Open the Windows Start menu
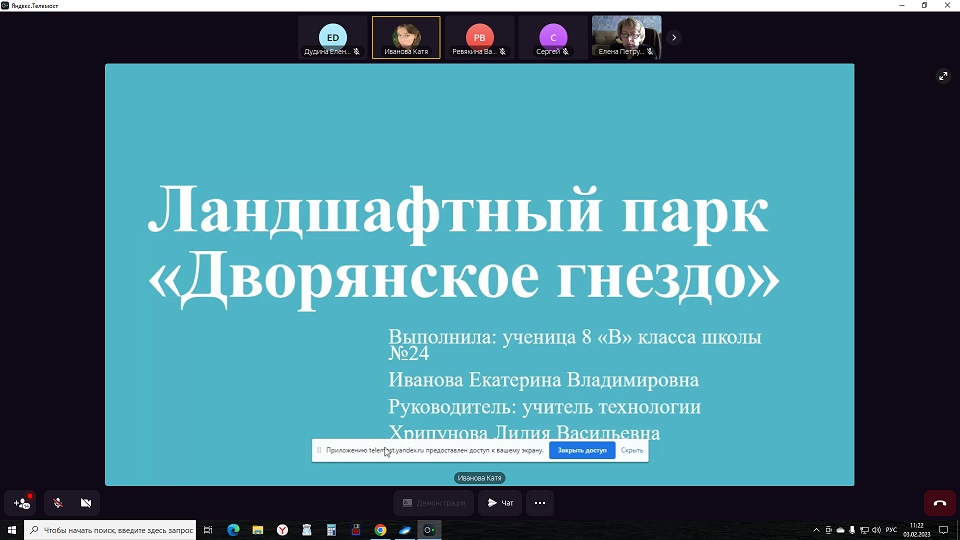This screenshot has height=540, width=960. [12, 530]
